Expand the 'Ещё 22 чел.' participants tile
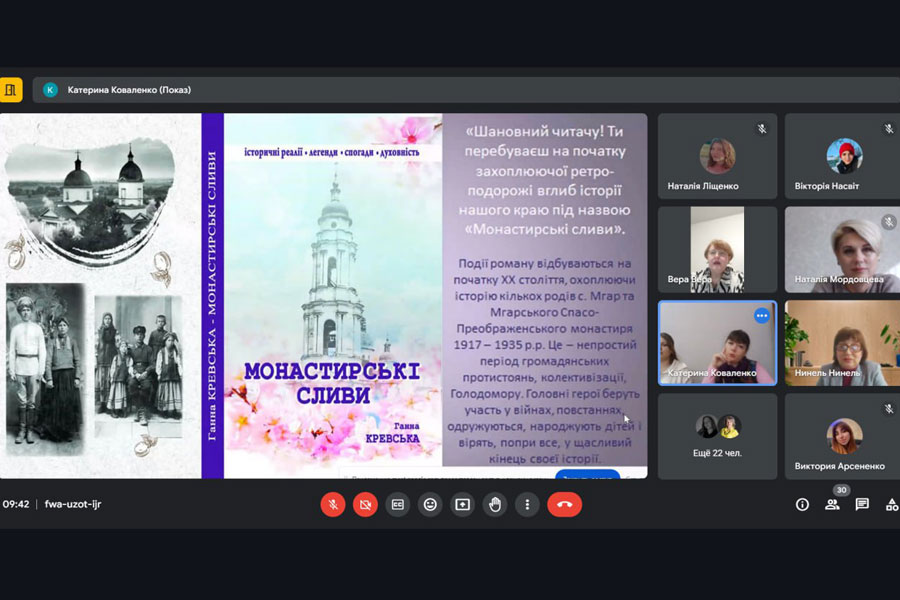Image resolution: width=900 pixels, height=600 pixels. [x=717, y=436]
